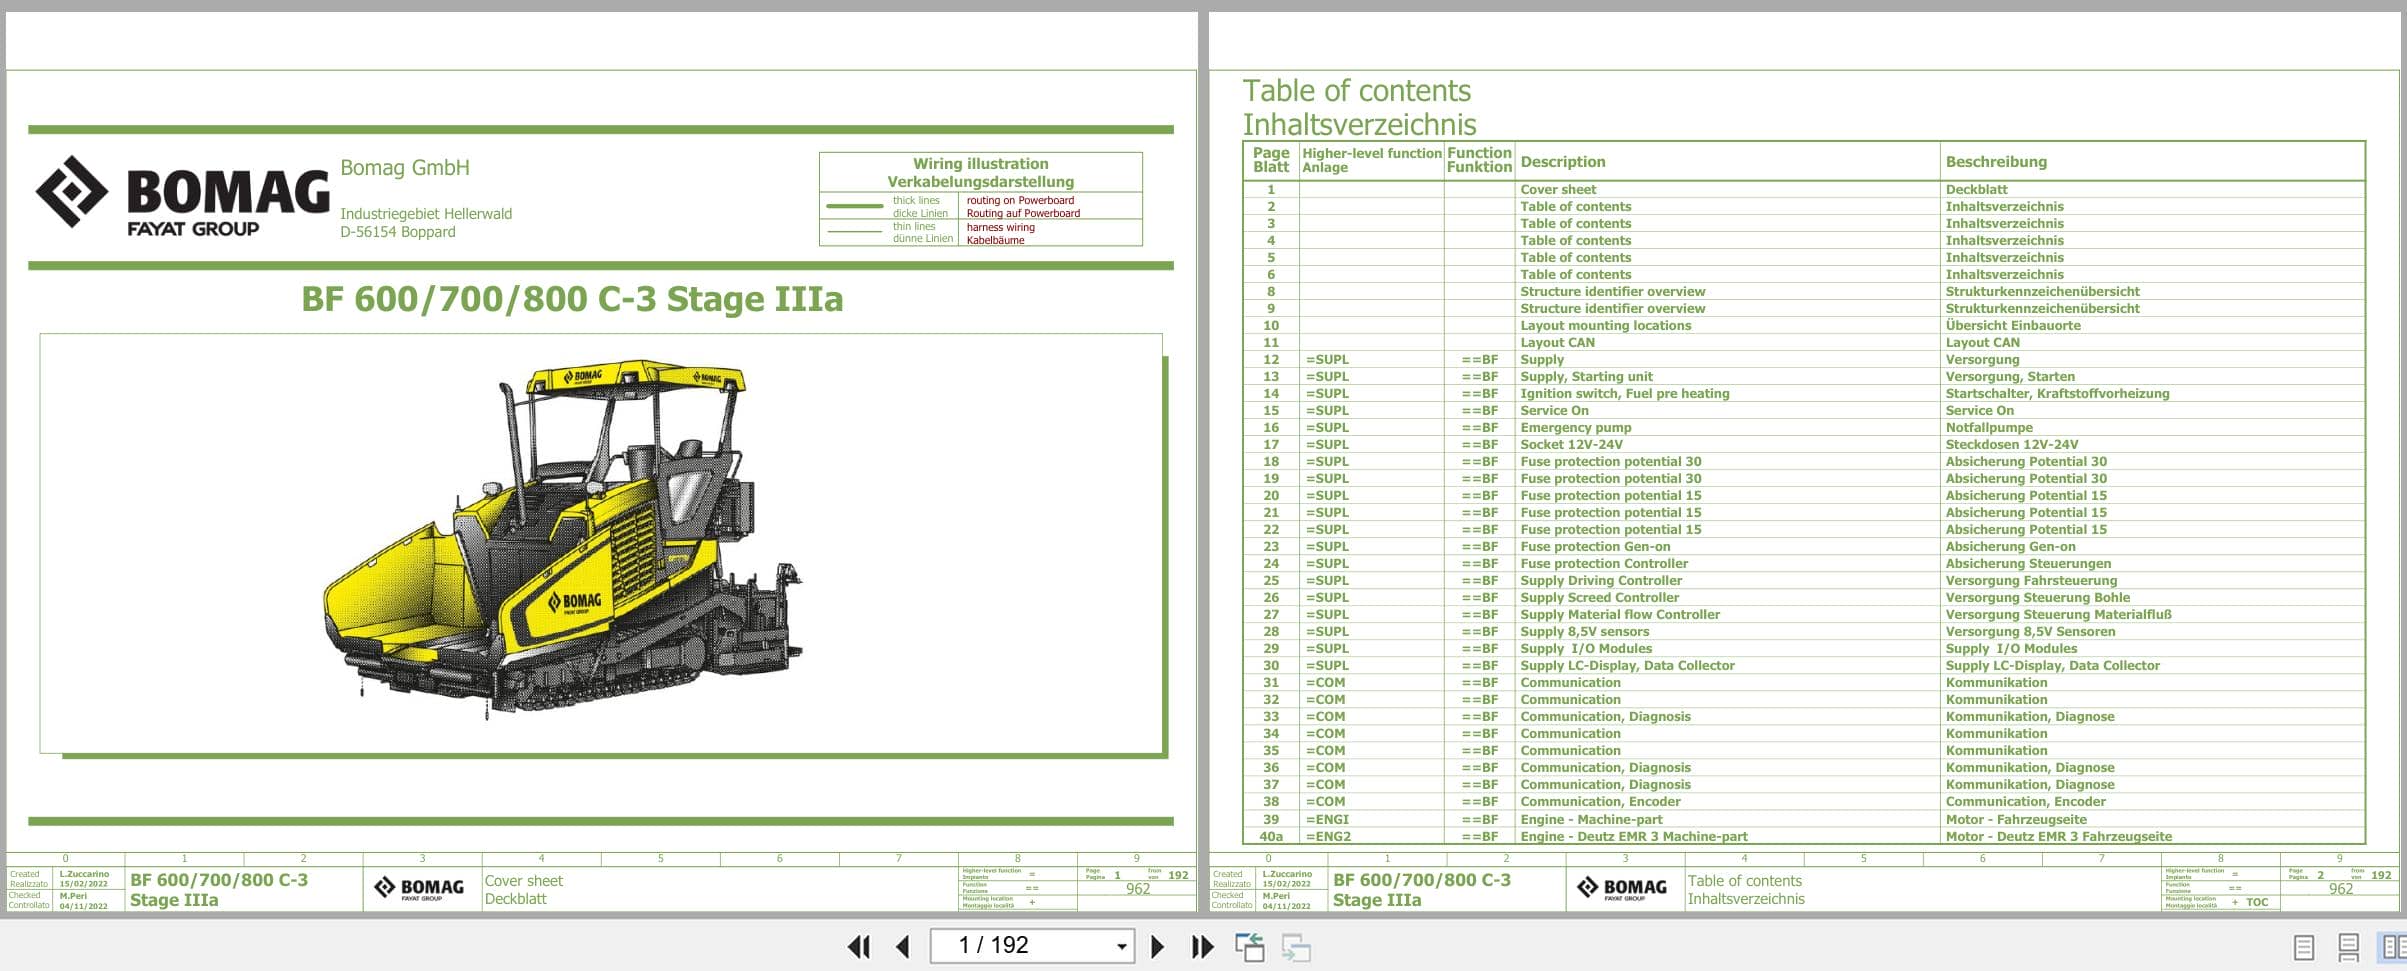Click the 'Description' column header

1562,161
